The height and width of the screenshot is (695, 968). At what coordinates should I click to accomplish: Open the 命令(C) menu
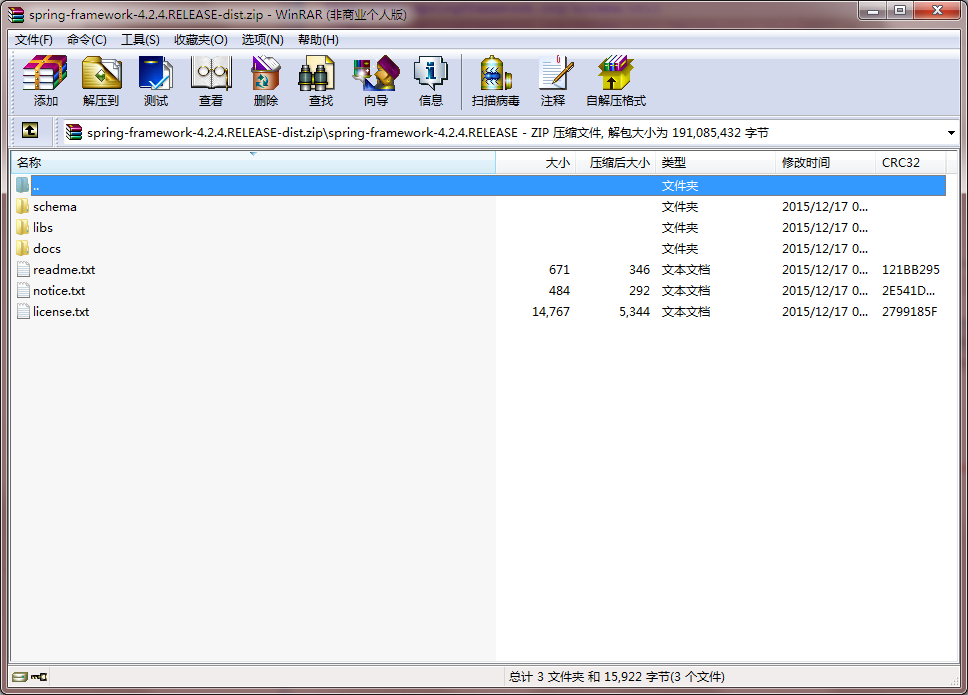pyautogui.click(x=87, y=40)
